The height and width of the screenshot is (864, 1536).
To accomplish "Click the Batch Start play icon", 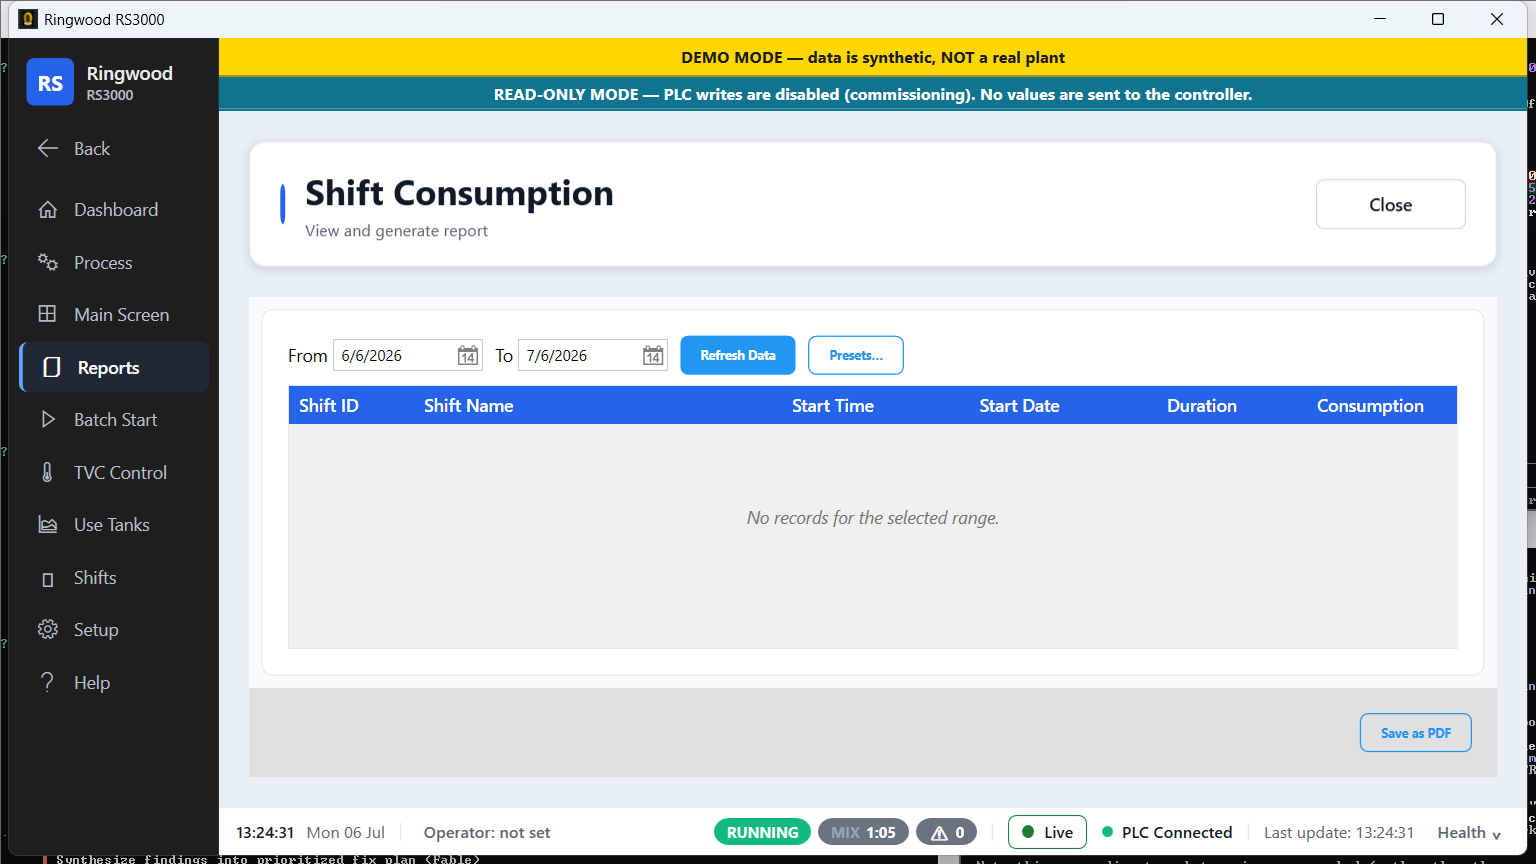I will click(47, 420).
